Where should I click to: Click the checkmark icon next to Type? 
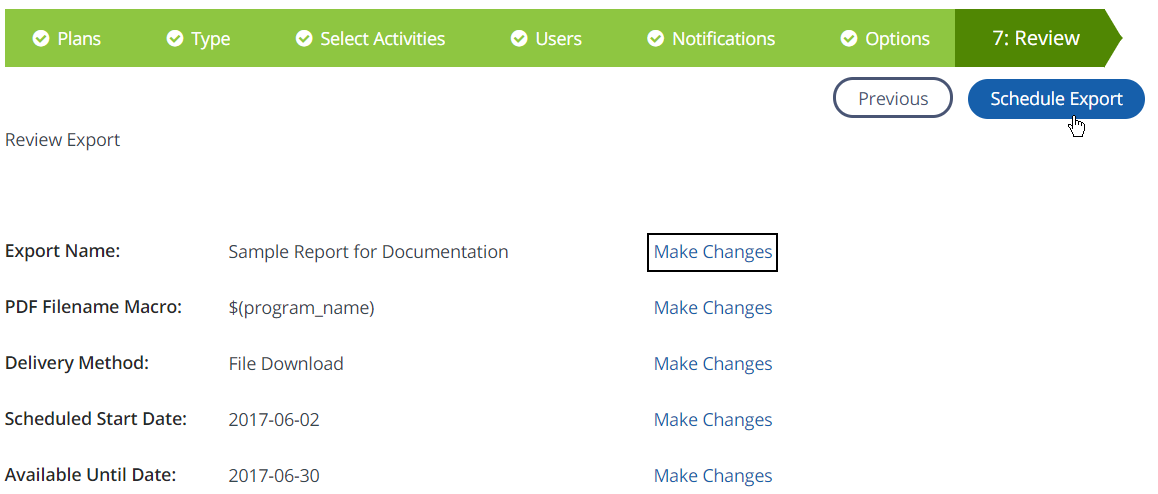(x=175, y=39)
